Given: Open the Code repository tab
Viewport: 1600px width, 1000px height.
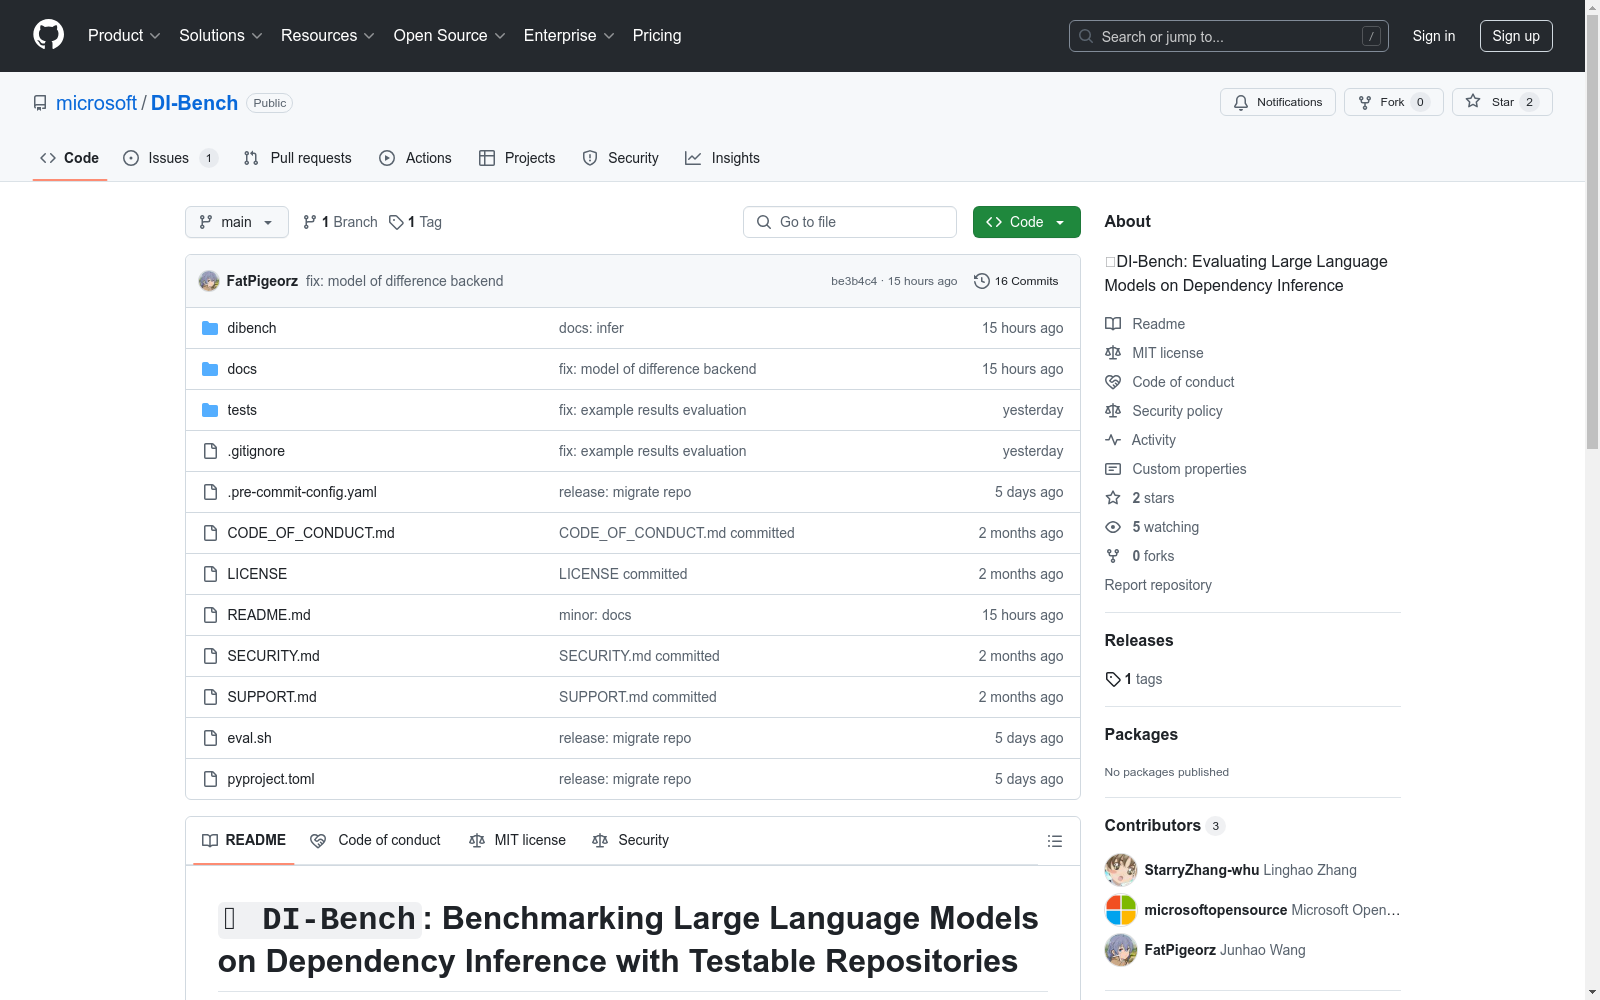Looking at the screenshot, I should coord(70,158).
